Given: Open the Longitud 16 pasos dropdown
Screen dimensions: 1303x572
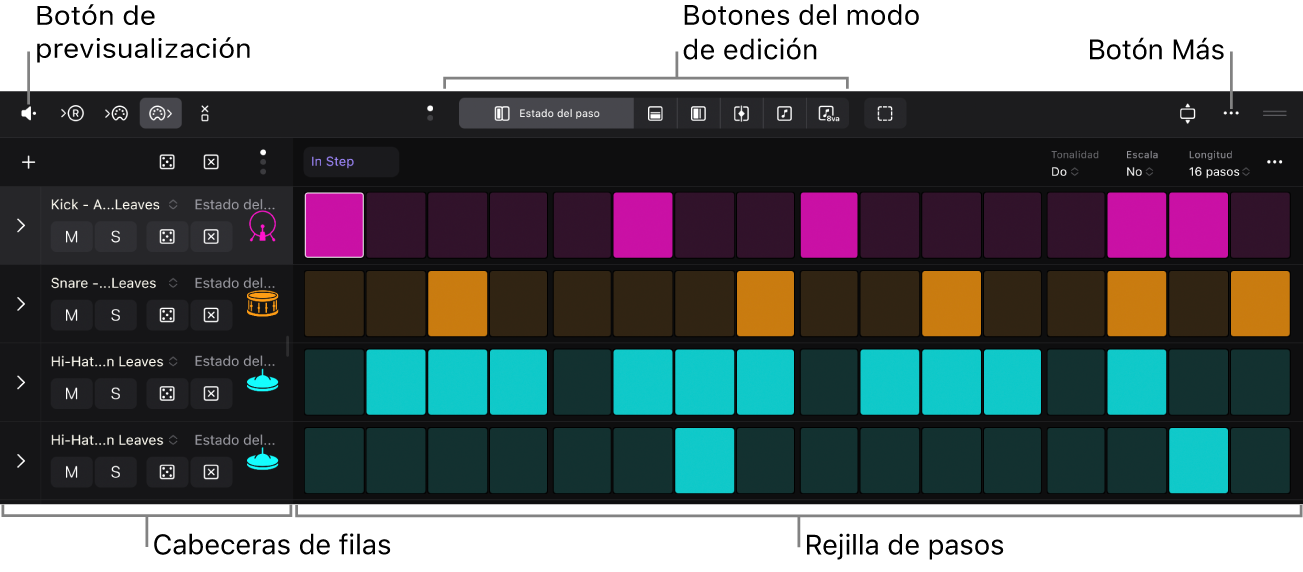Looking at the screenshot, I should click(x=1219, y=172).
